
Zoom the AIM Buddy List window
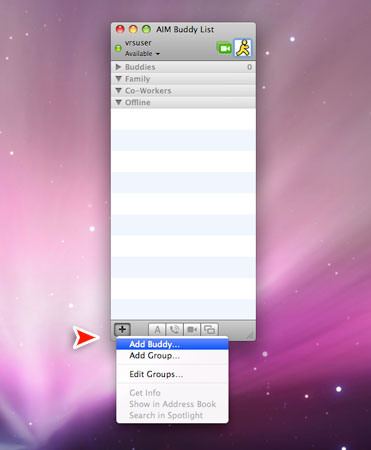[x=146, y=29]
